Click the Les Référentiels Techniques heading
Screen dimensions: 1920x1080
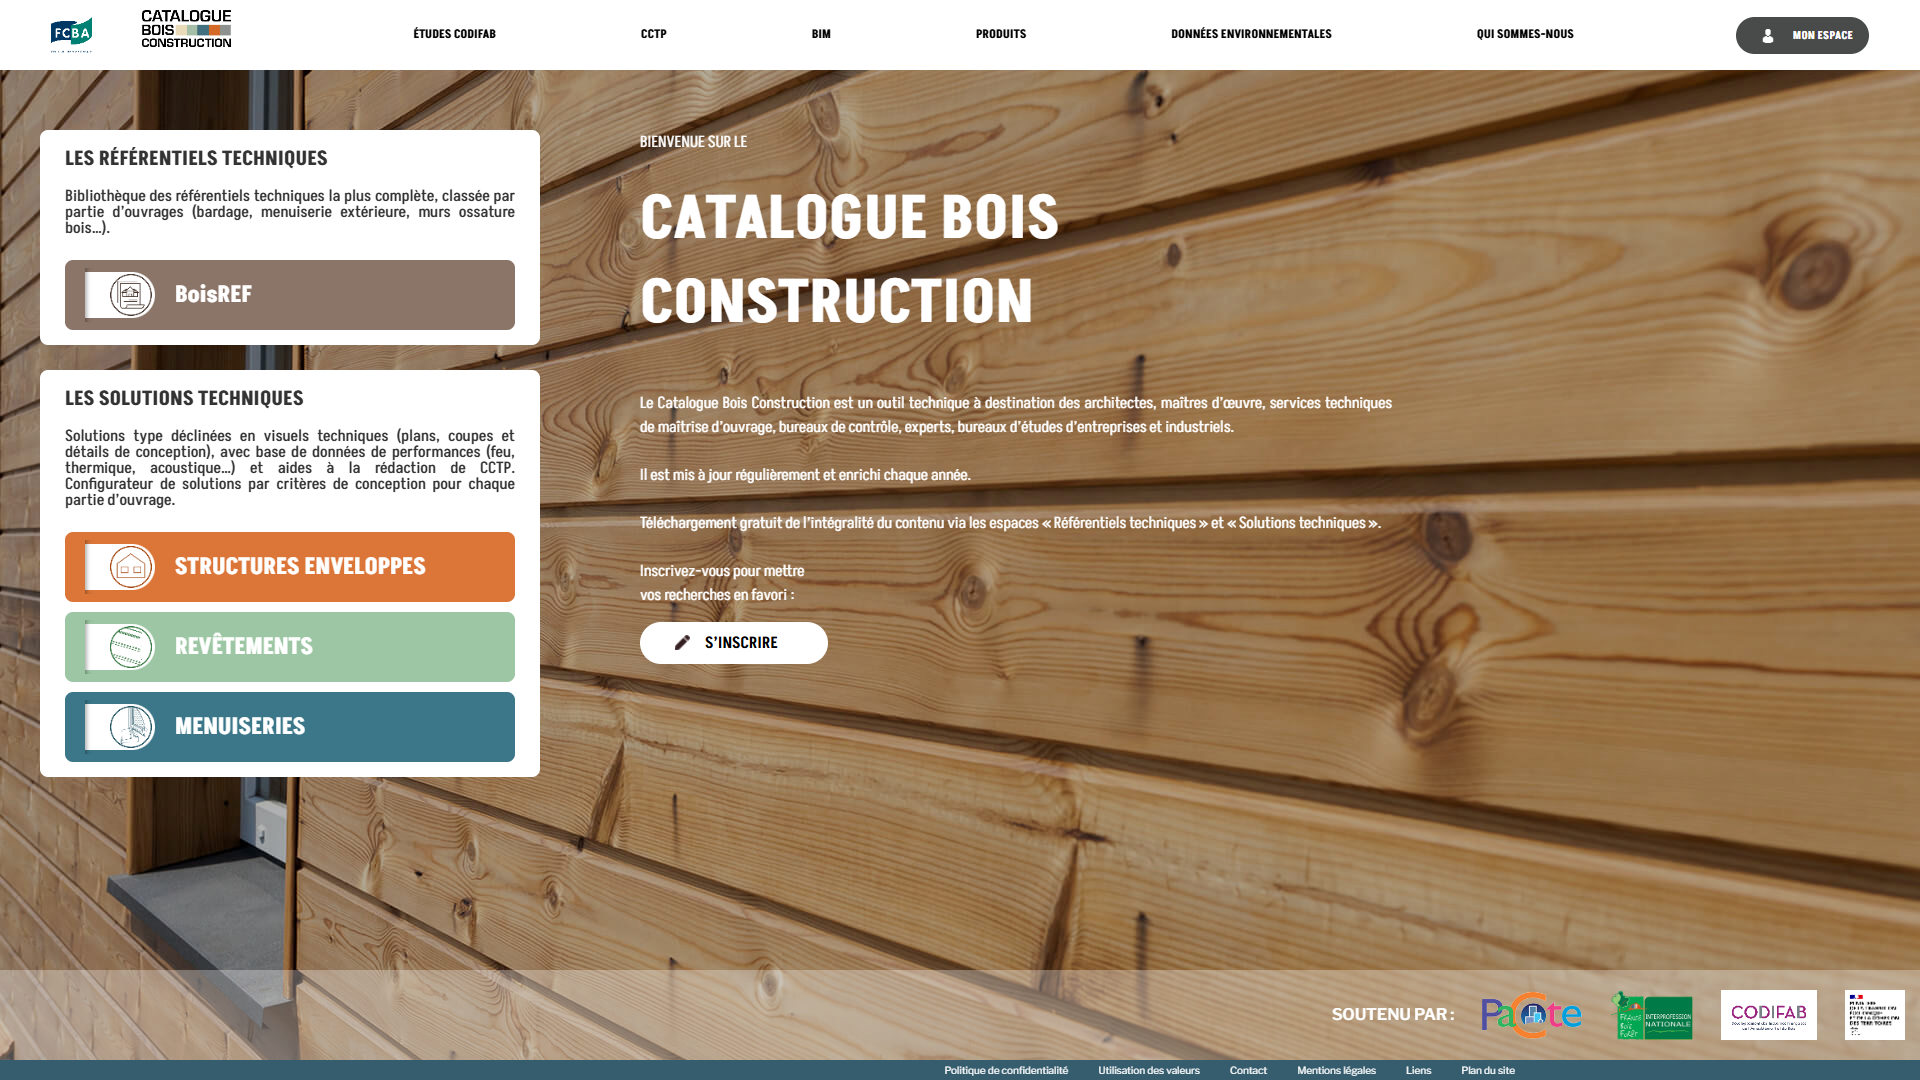pos(196,158)
